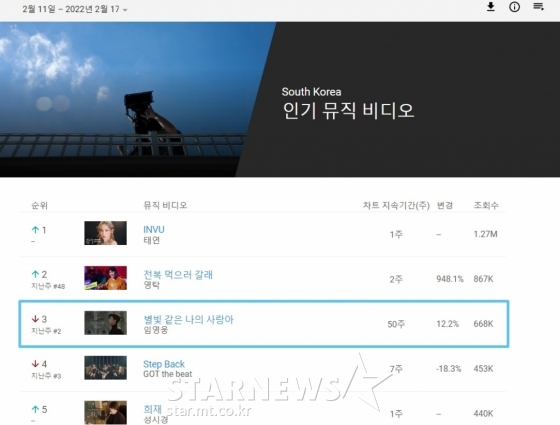Open the 전복 먹으러 갈래 video link
560x425 pixels.
[178, 275]
